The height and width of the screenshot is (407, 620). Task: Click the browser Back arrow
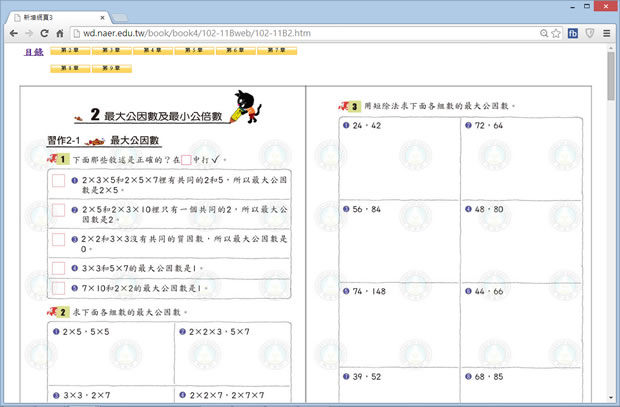[12, 33]
